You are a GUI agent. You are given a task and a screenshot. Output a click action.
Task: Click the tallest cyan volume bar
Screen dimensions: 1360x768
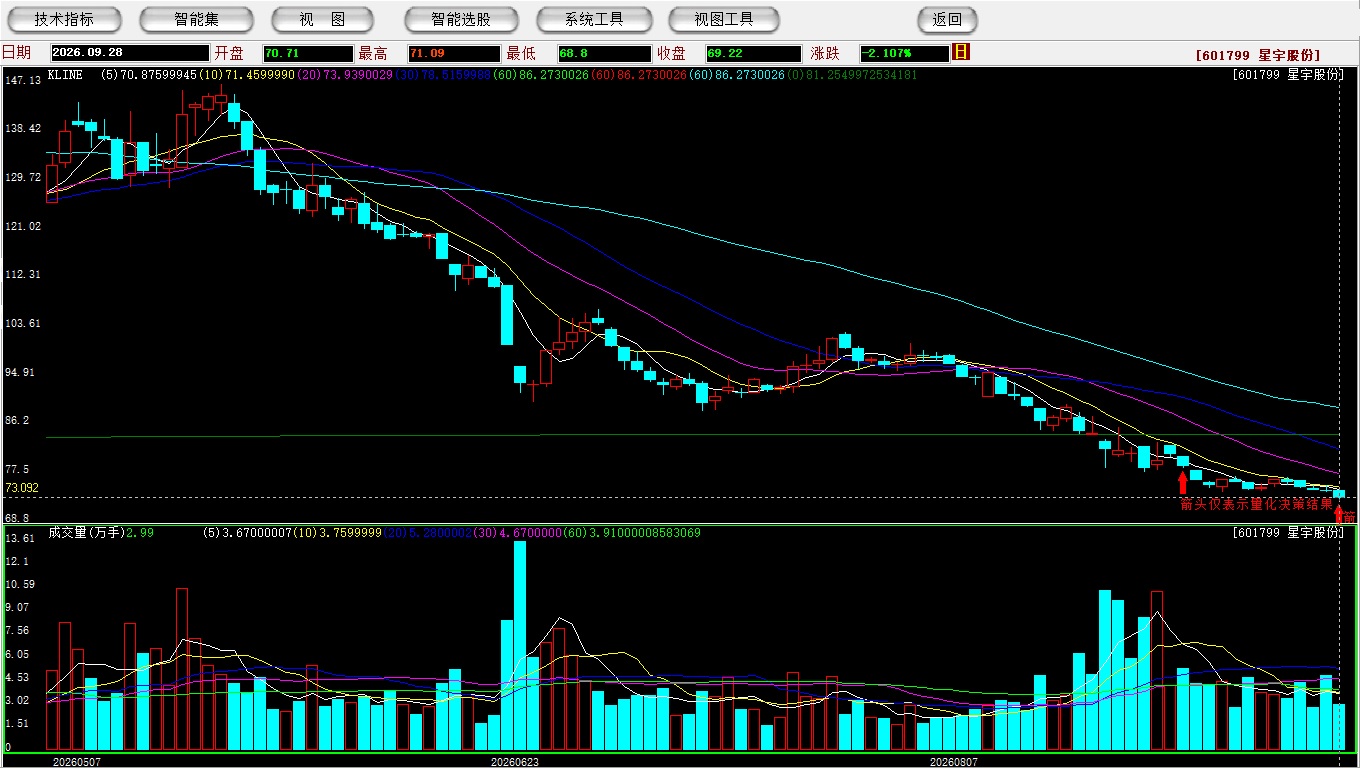[520, 646]
